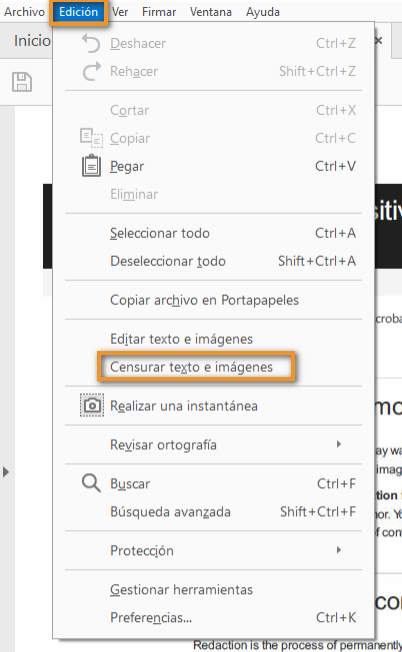The height and width of the screenshot is (652, 402).
Task: Open the Ayuda menu
Action: (x=263, y=12)
